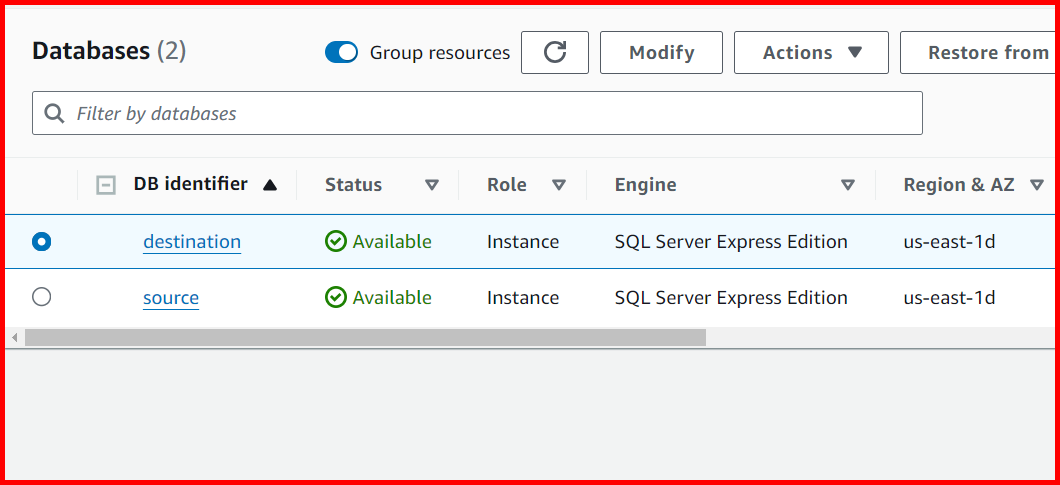Toggle the Group resources switch

(x=341, y=52)
